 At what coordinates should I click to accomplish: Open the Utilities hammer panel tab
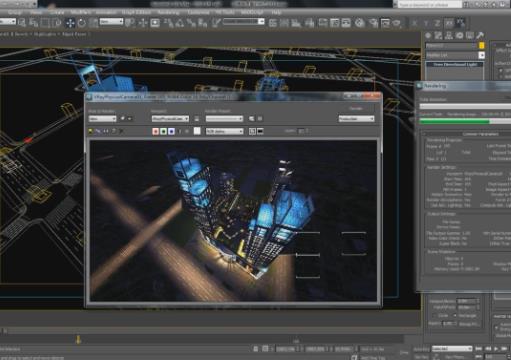click(480, 35)
